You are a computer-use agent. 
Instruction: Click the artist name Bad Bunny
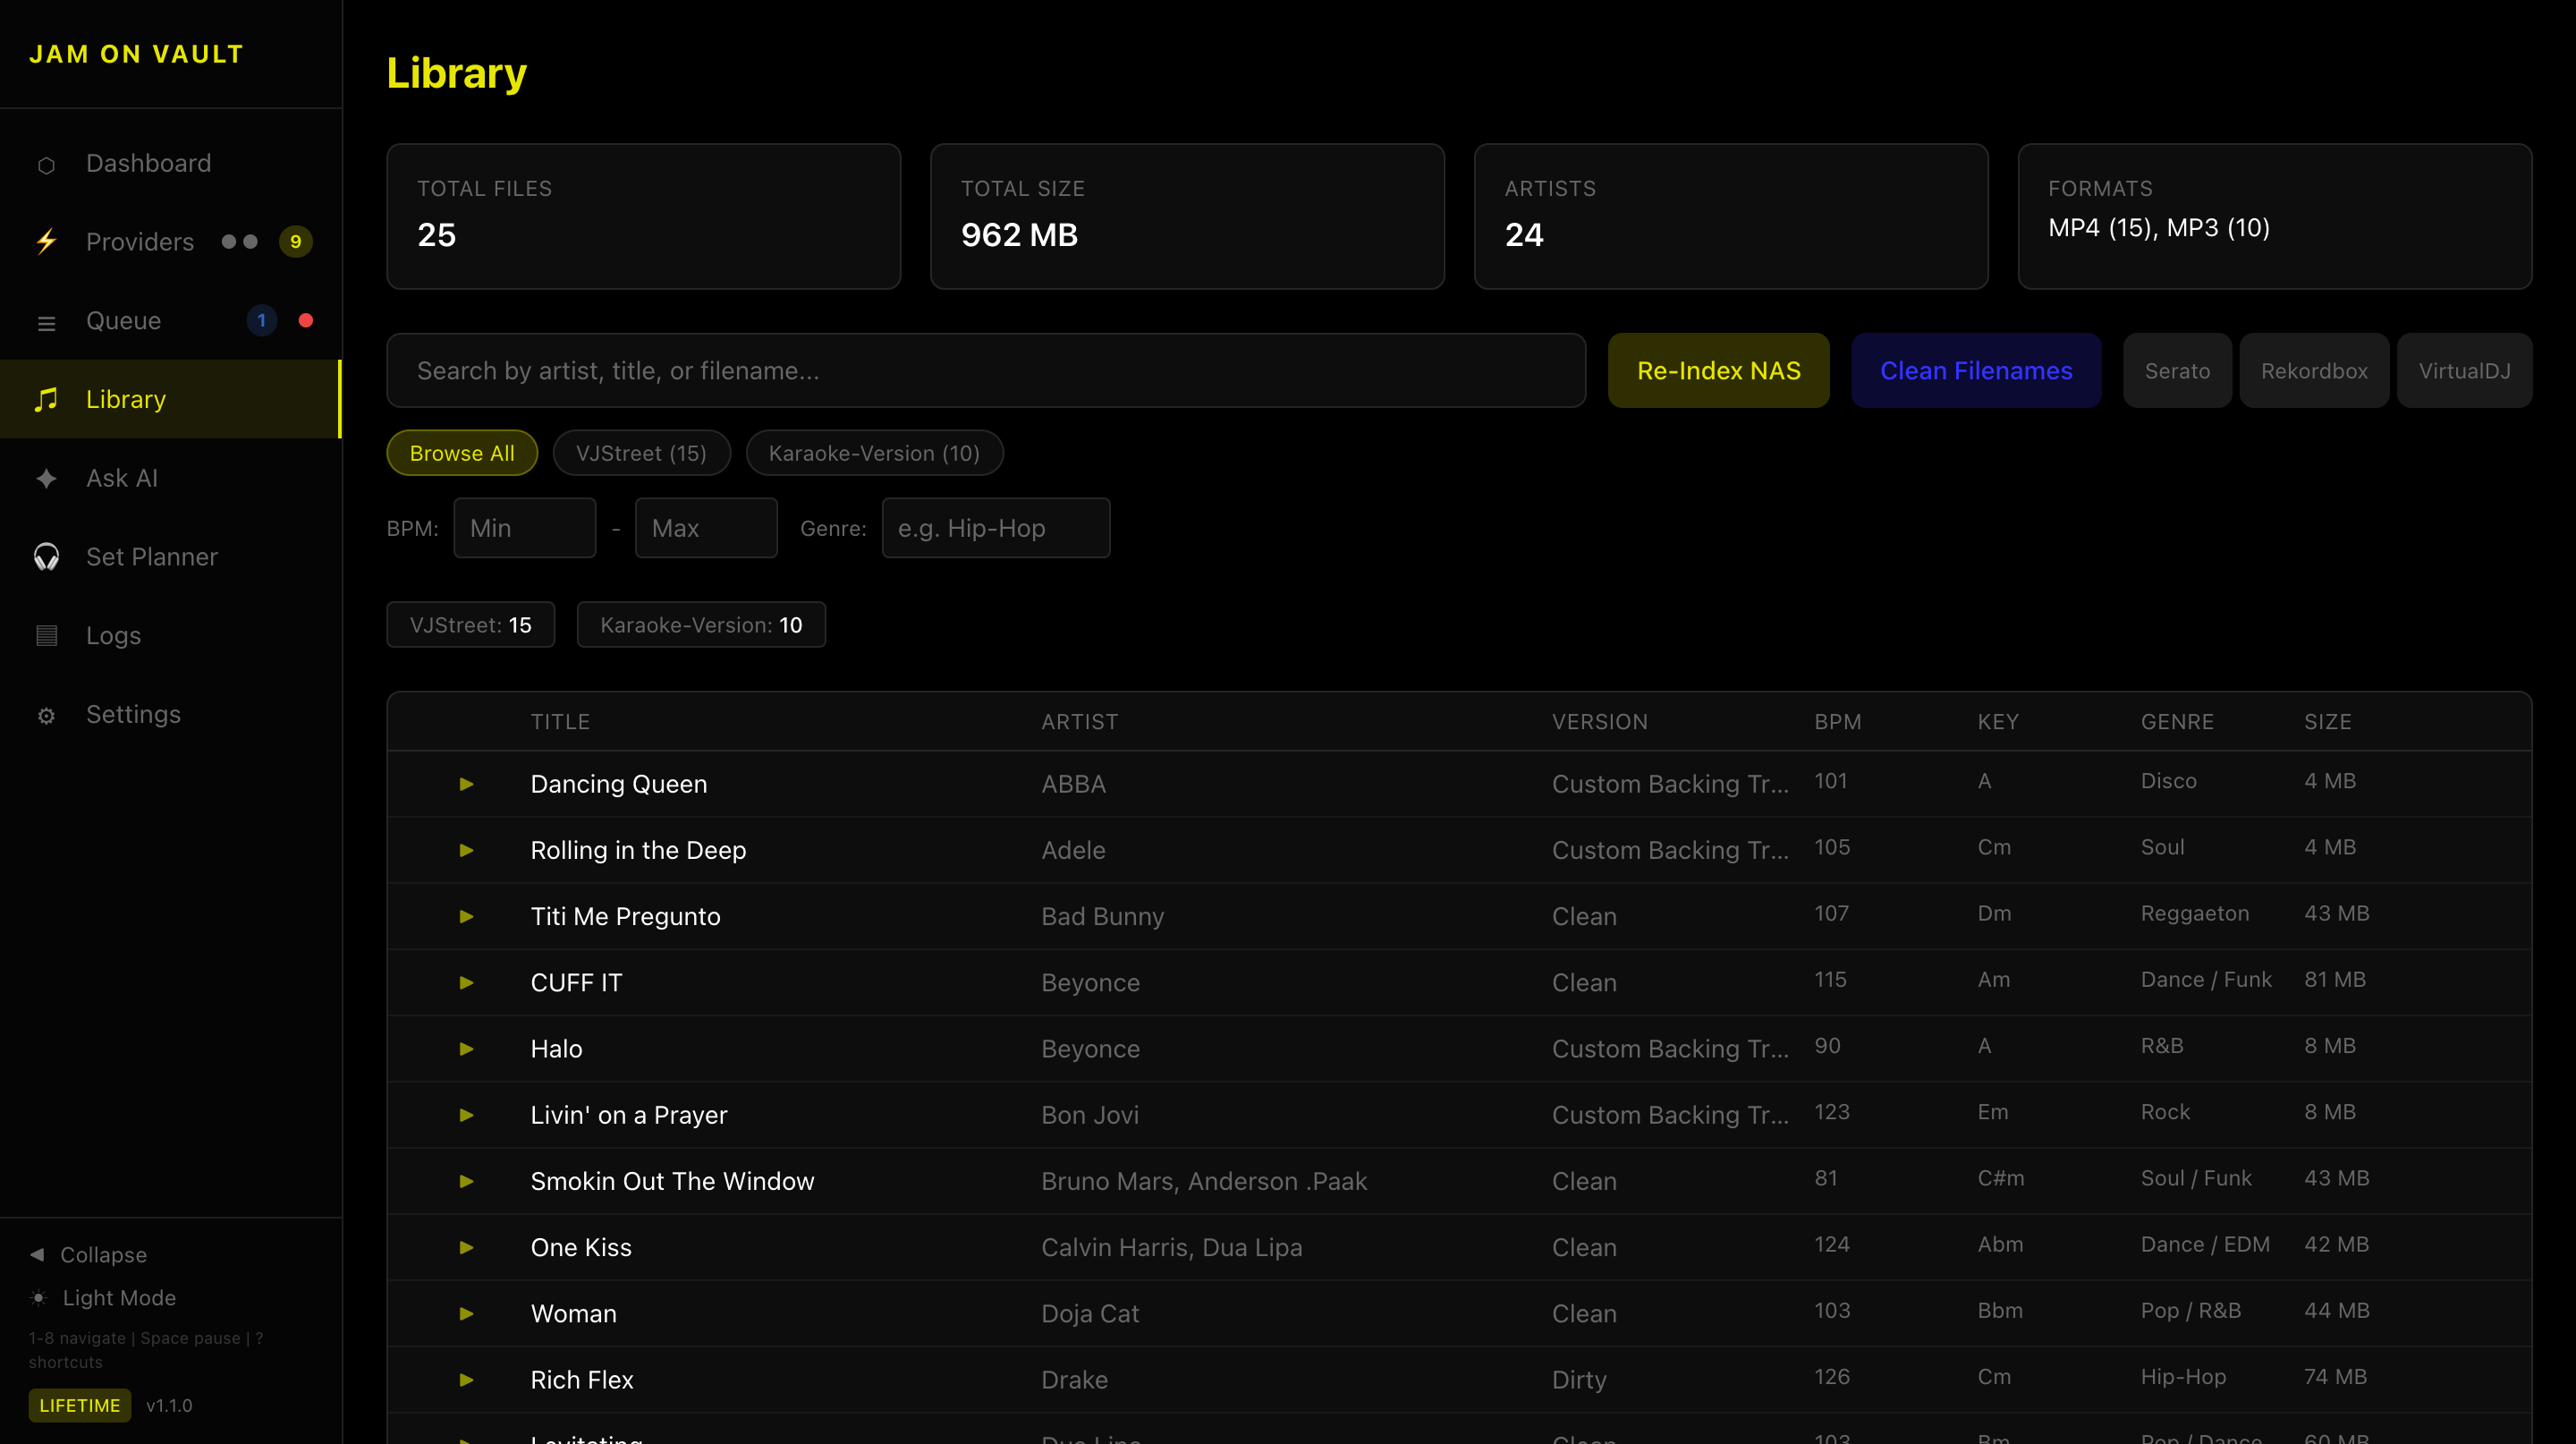(1102, 916)
